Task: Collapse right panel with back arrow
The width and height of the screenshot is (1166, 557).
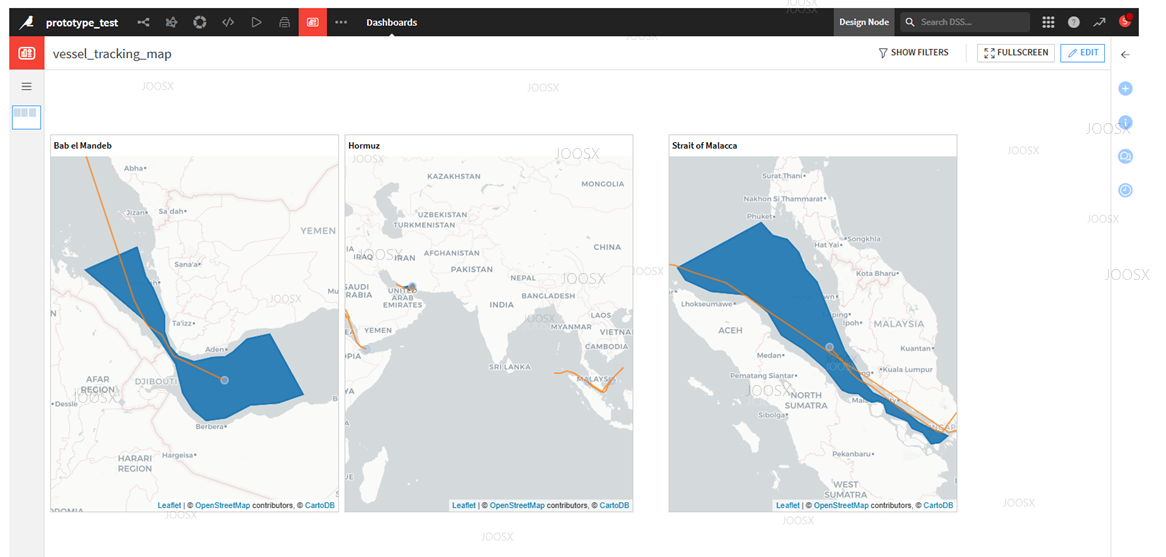Action: click(1125, 54)
